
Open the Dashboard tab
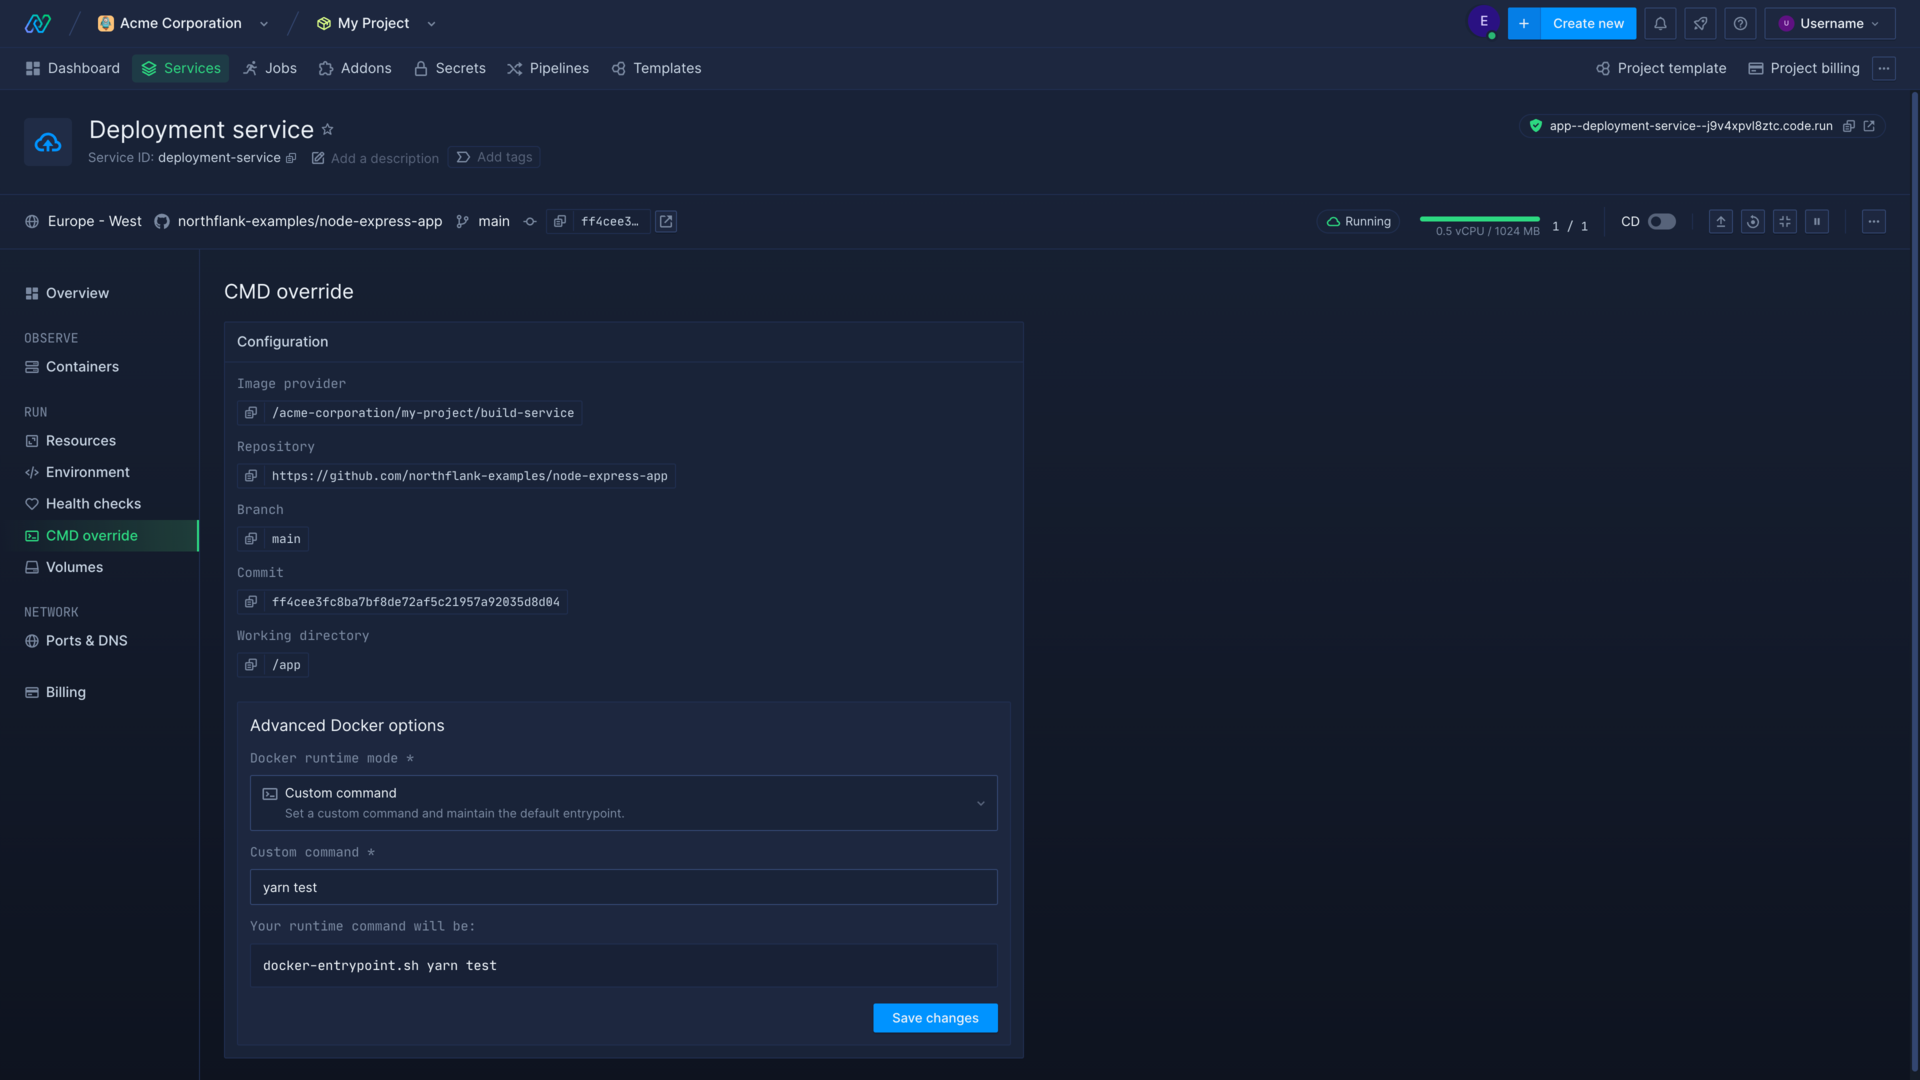72,68
